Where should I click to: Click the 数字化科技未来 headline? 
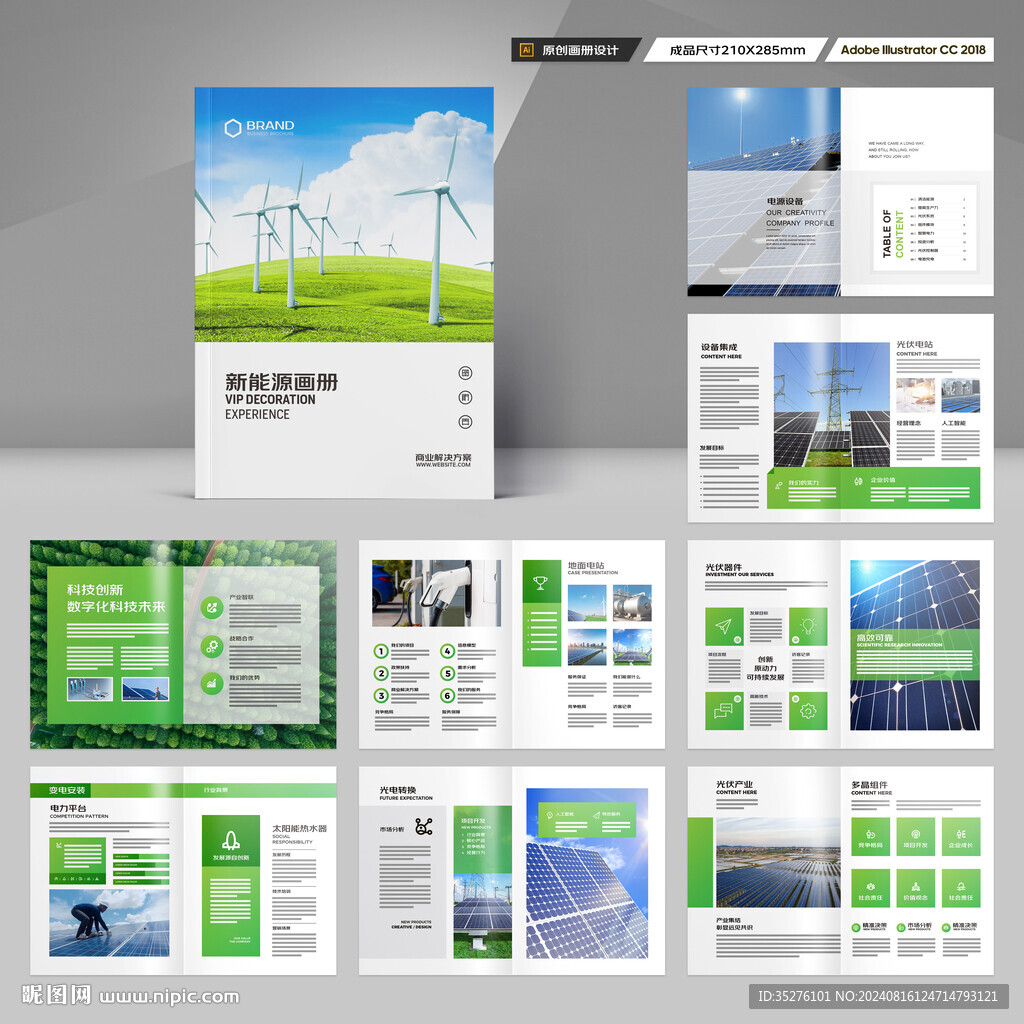116,607
